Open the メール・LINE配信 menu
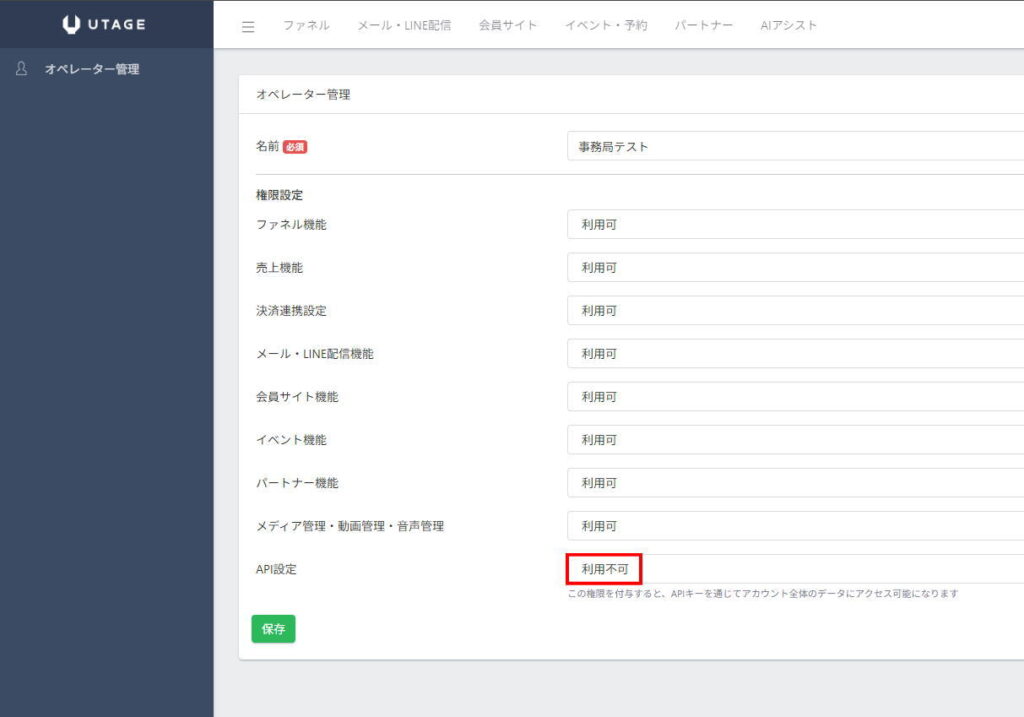 (x=404, y=25)
